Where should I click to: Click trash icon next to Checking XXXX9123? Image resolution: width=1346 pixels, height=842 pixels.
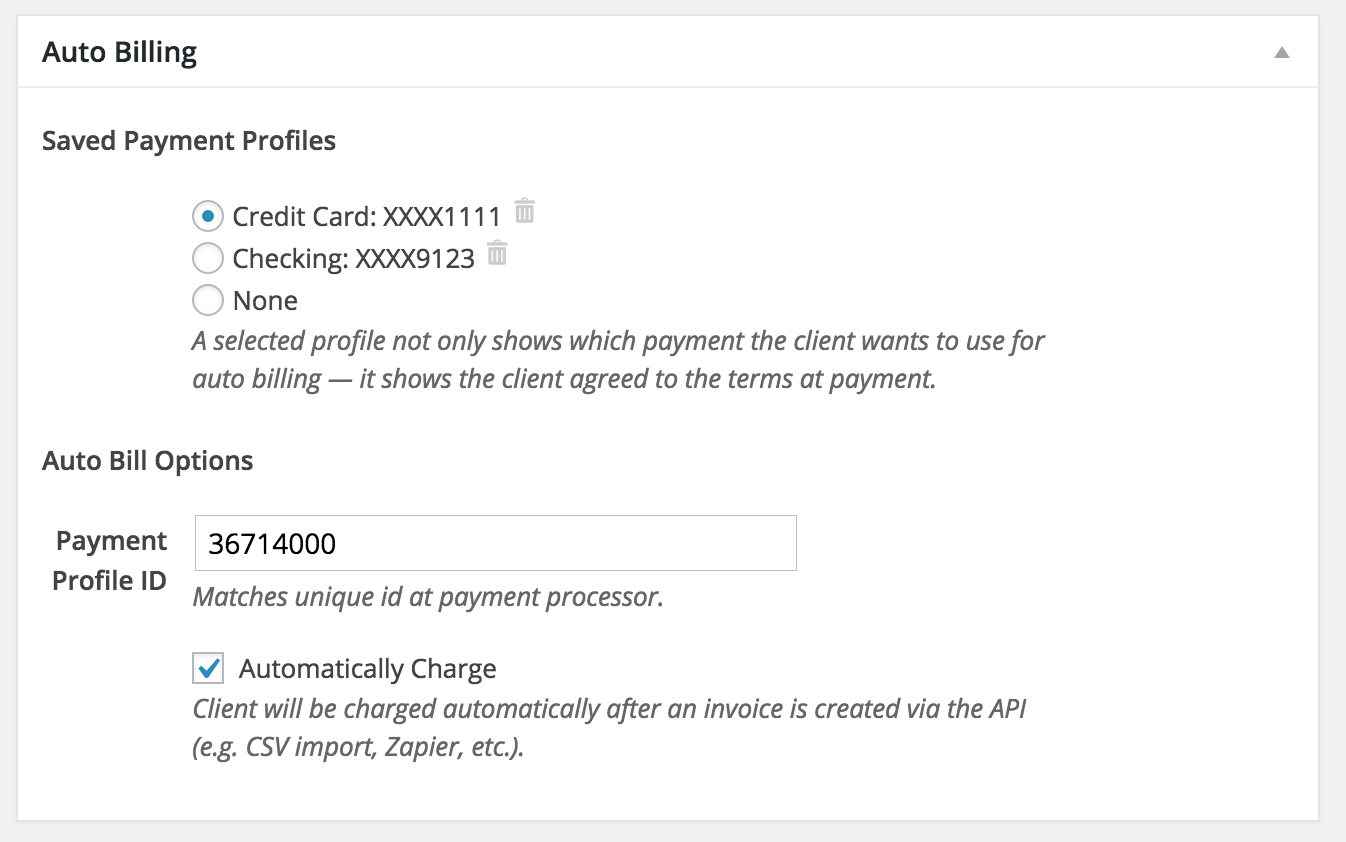[x=497, y=254]
